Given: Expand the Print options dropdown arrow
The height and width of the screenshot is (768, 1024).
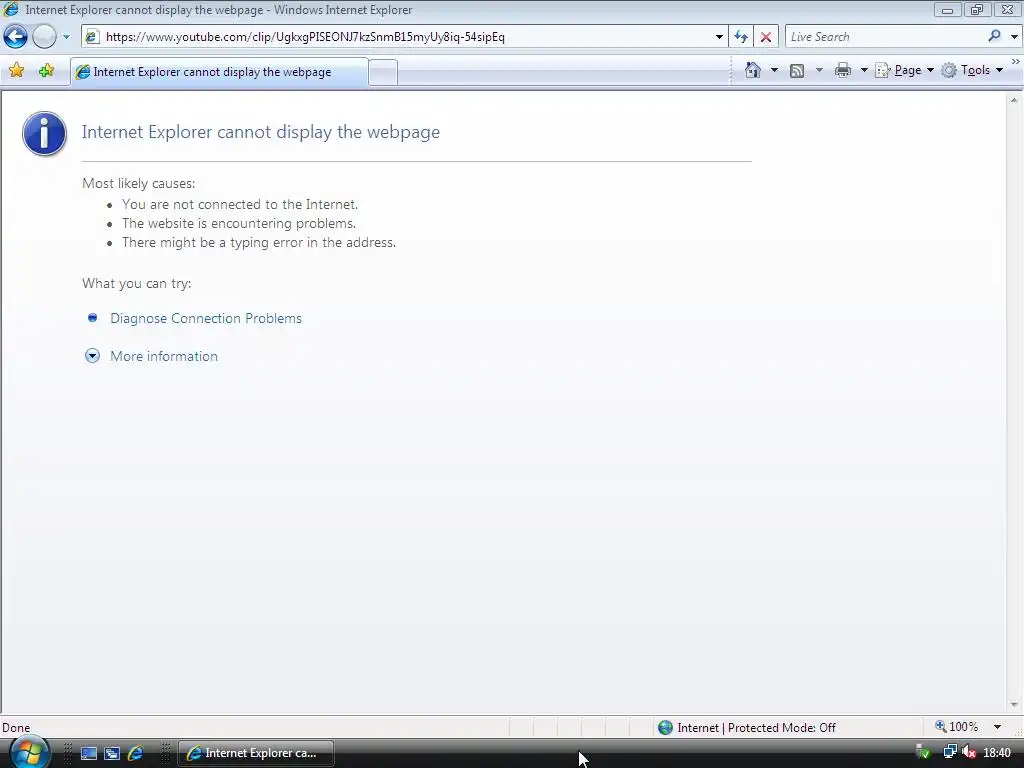Looking at the screenshot, I should coord(863,70).
